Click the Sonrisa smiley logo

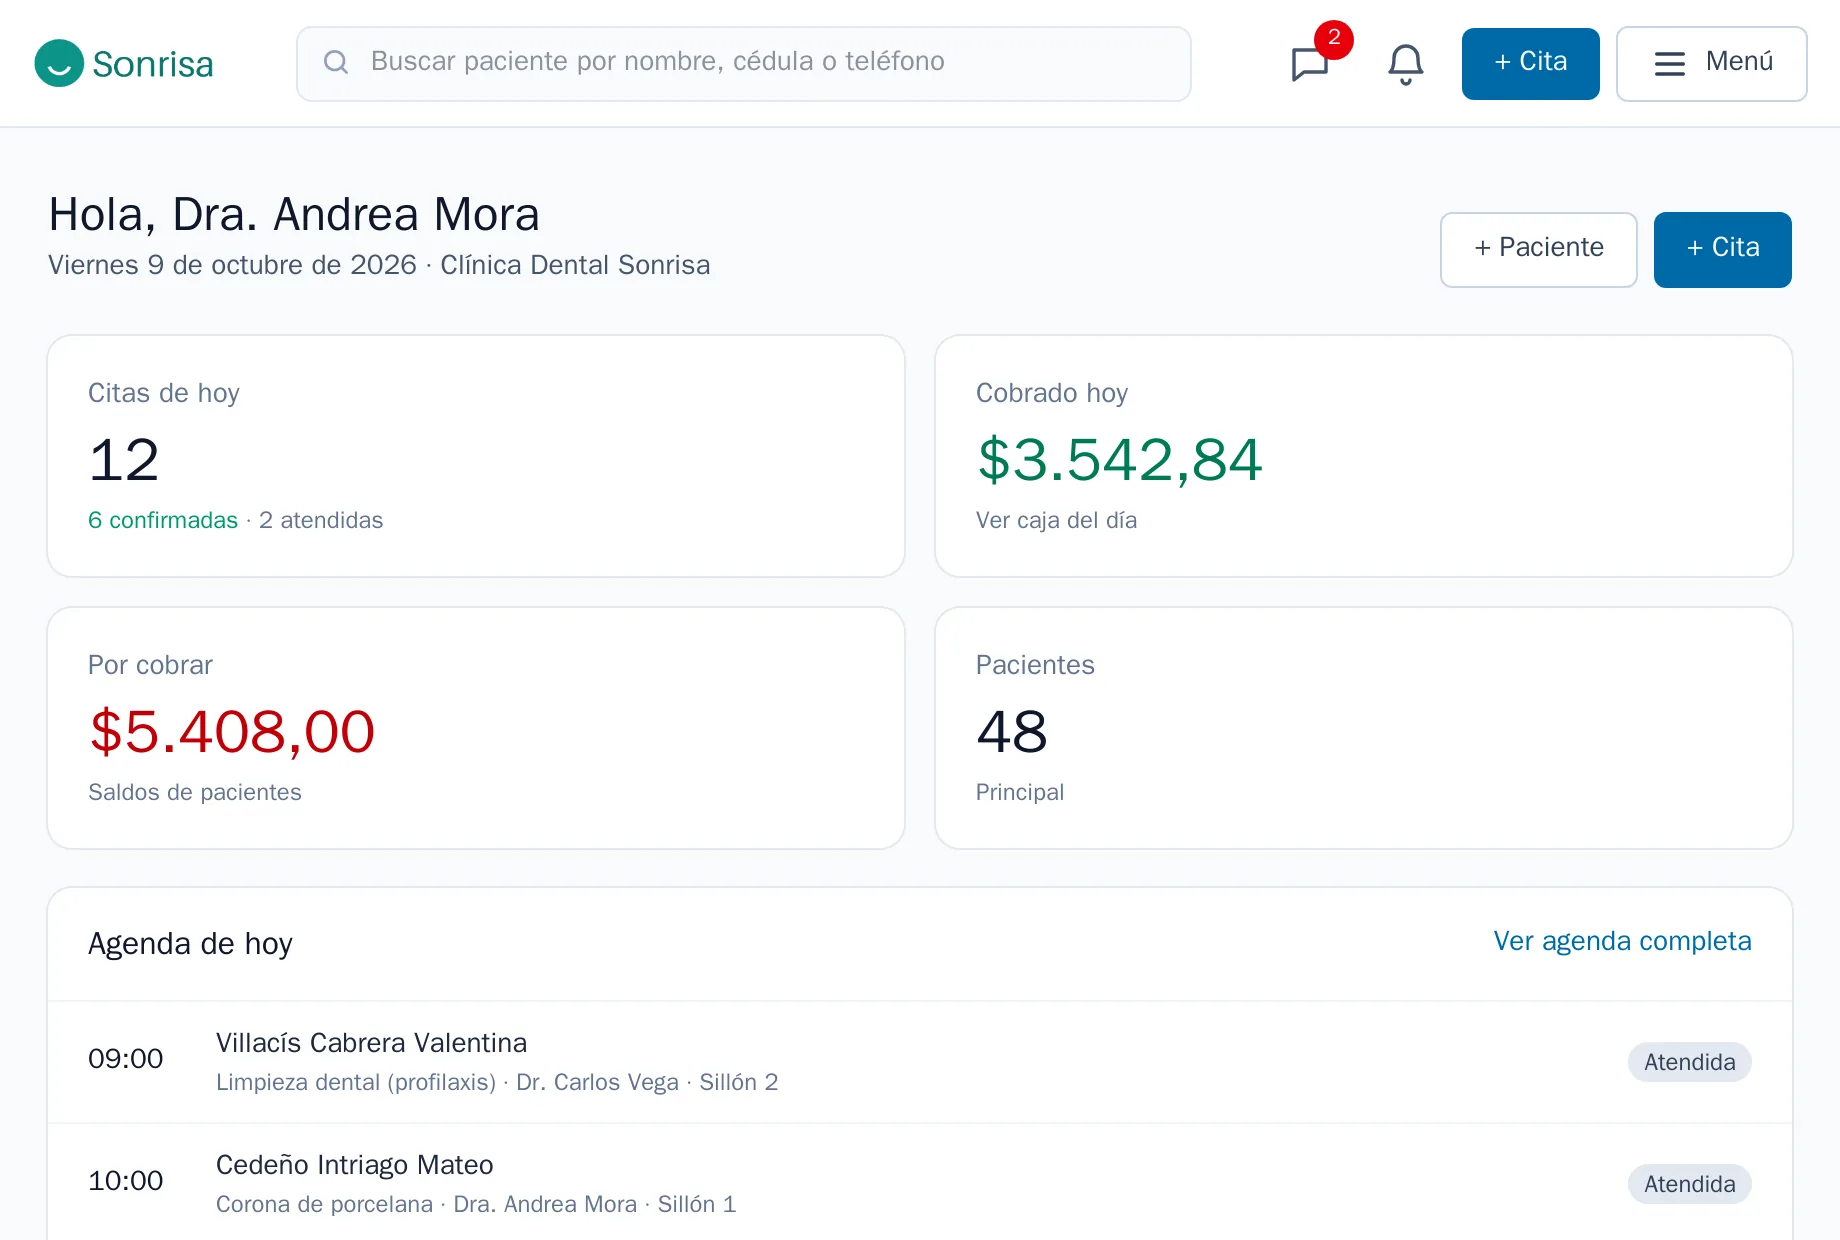tap(59, 64)
